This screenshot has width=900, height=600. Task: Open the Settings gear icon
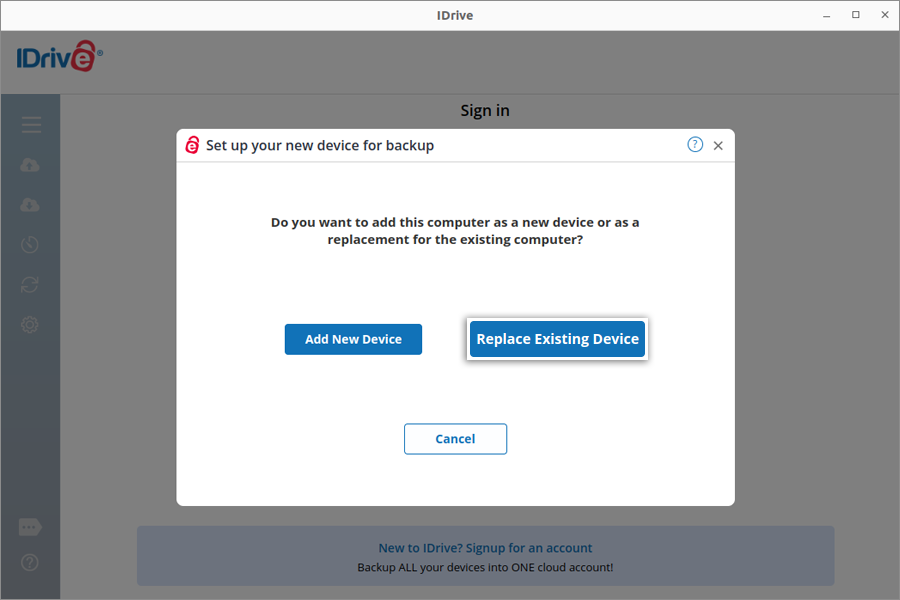point(30,325)
